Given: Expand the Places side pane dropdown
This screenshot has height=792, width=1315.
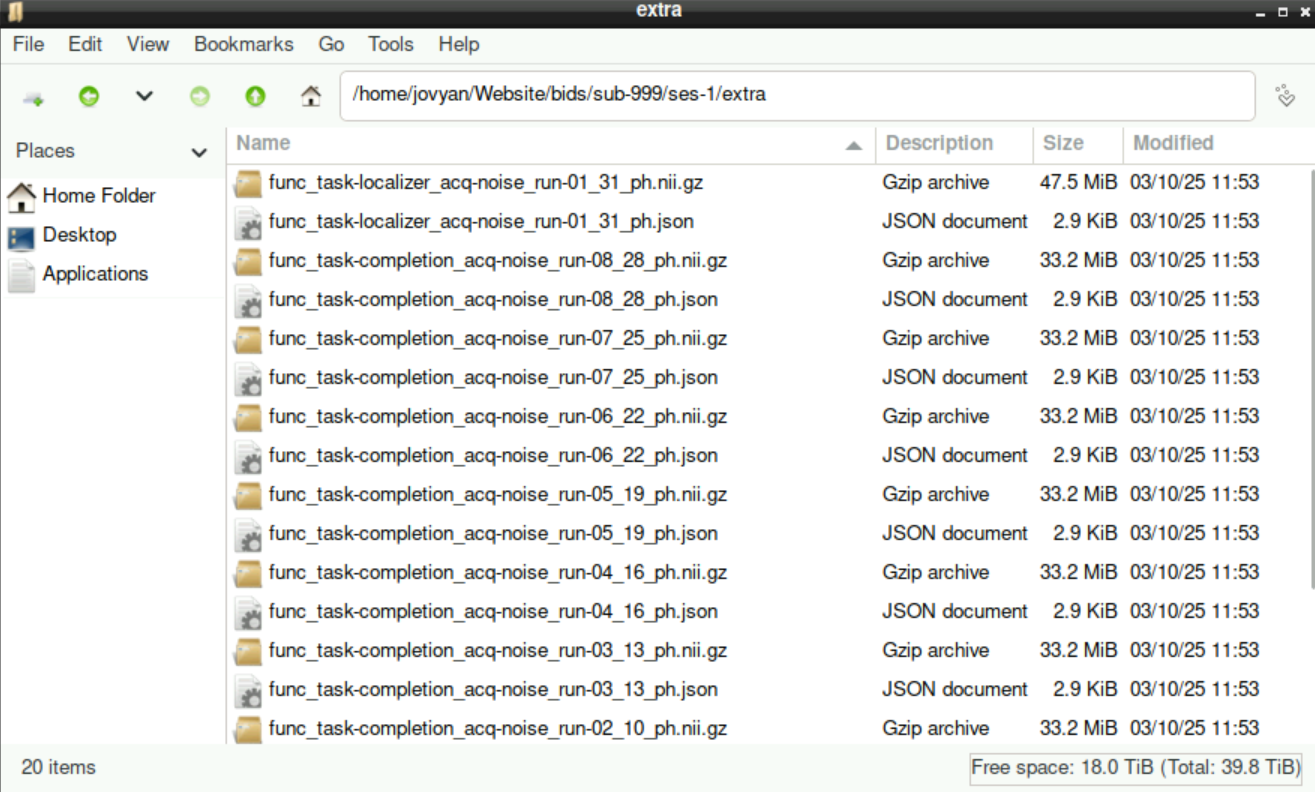Looking at the screenshot, I should pyautogui.click(x=199, y=152).
